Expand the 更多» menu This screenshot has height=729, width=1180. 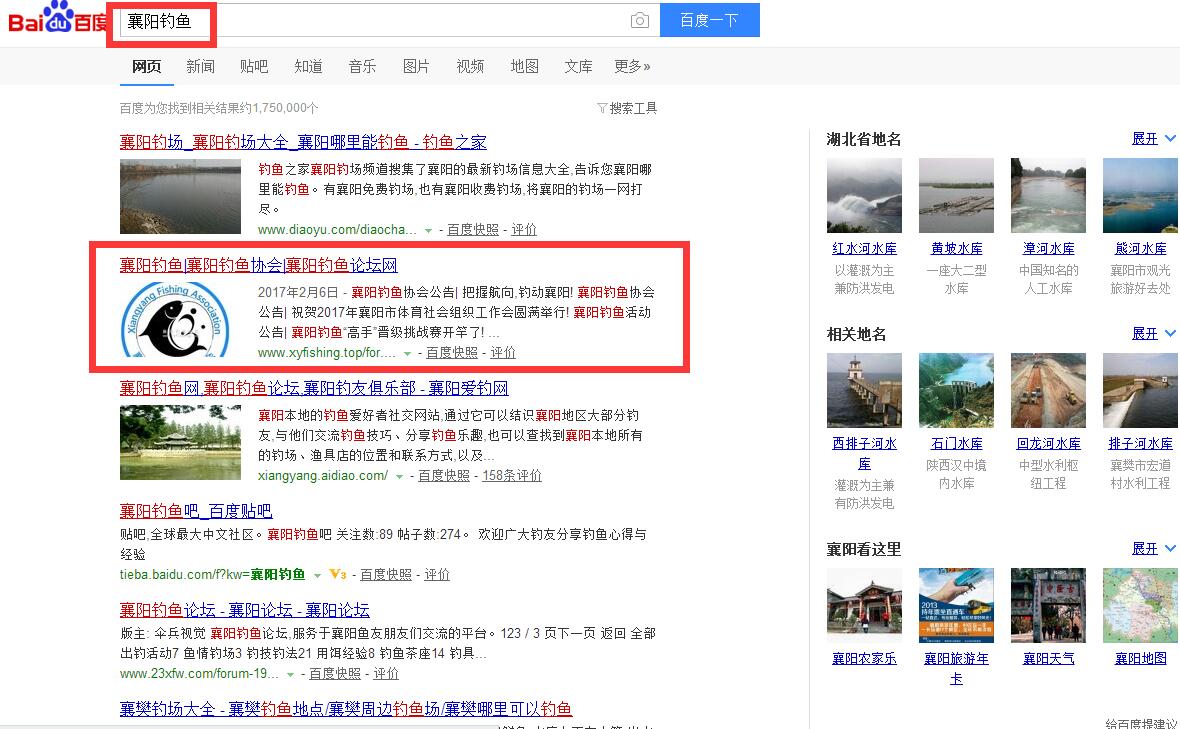point(632,66)
